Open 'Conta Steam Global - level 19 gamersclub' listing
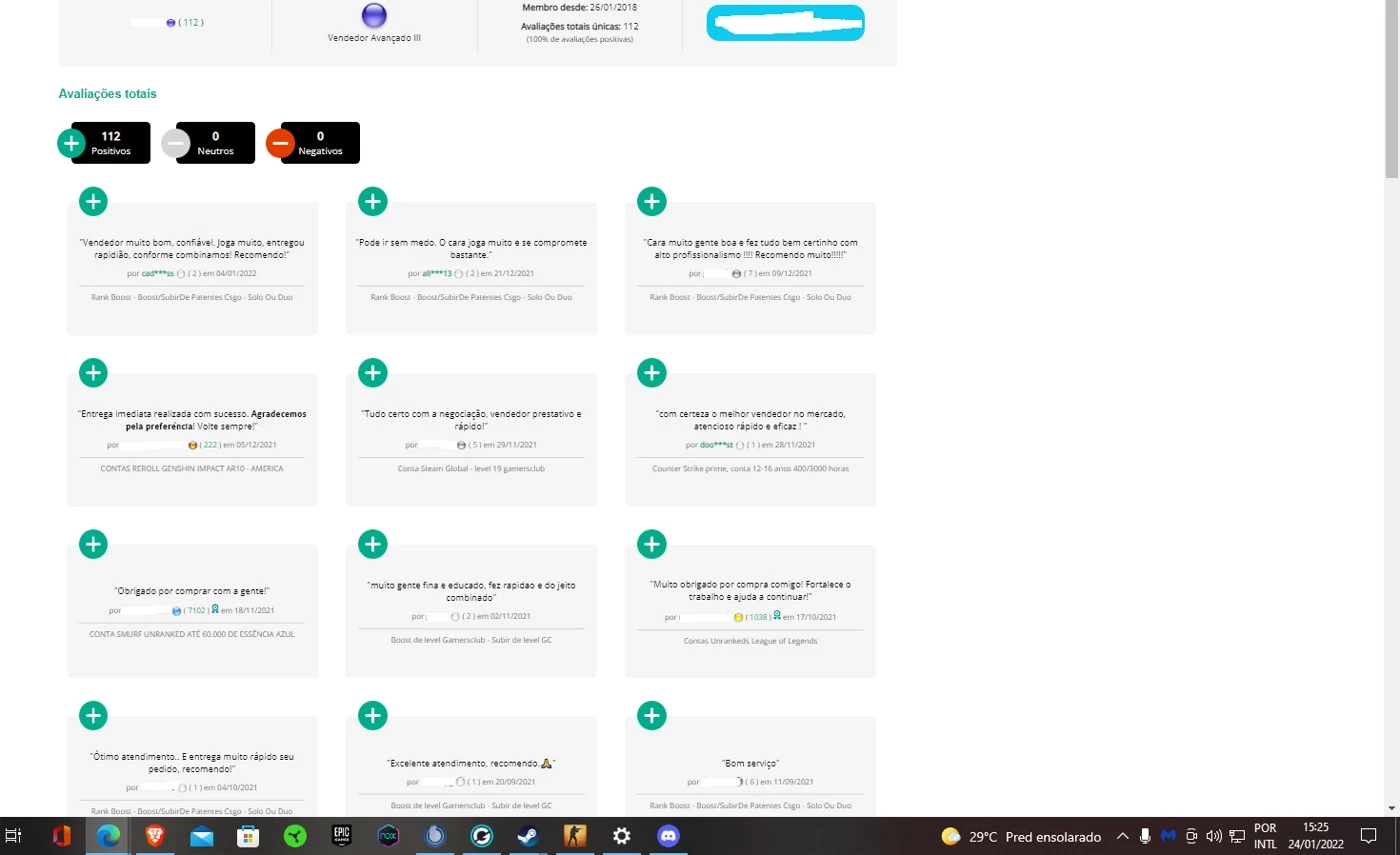The image size is (1400, 855). click(x=471, y=468)
